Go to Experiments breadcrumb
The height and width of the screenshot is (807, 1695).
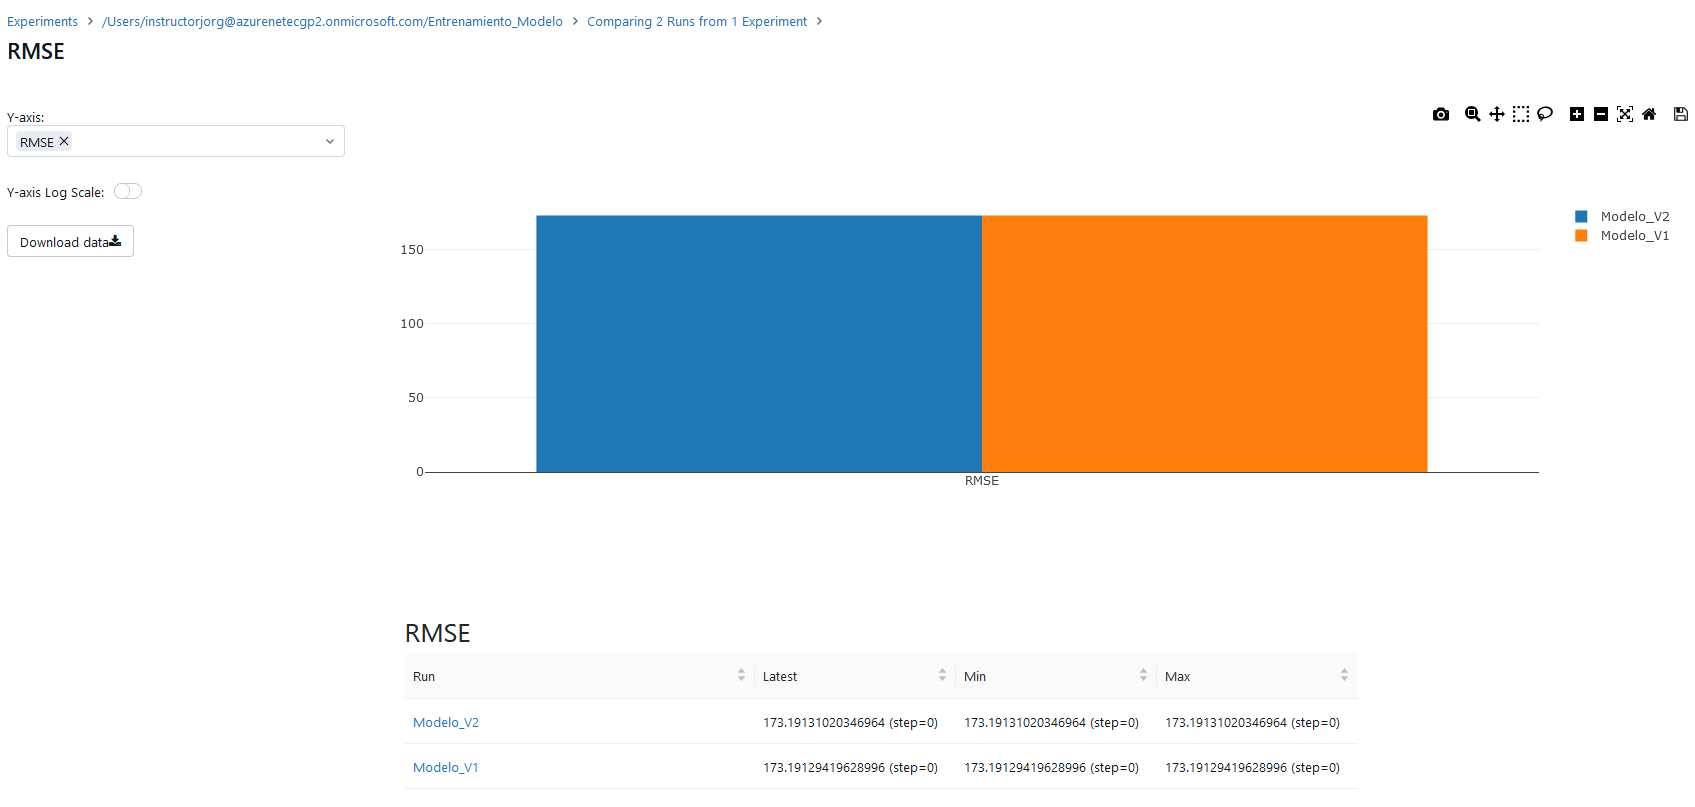[42, 22]
